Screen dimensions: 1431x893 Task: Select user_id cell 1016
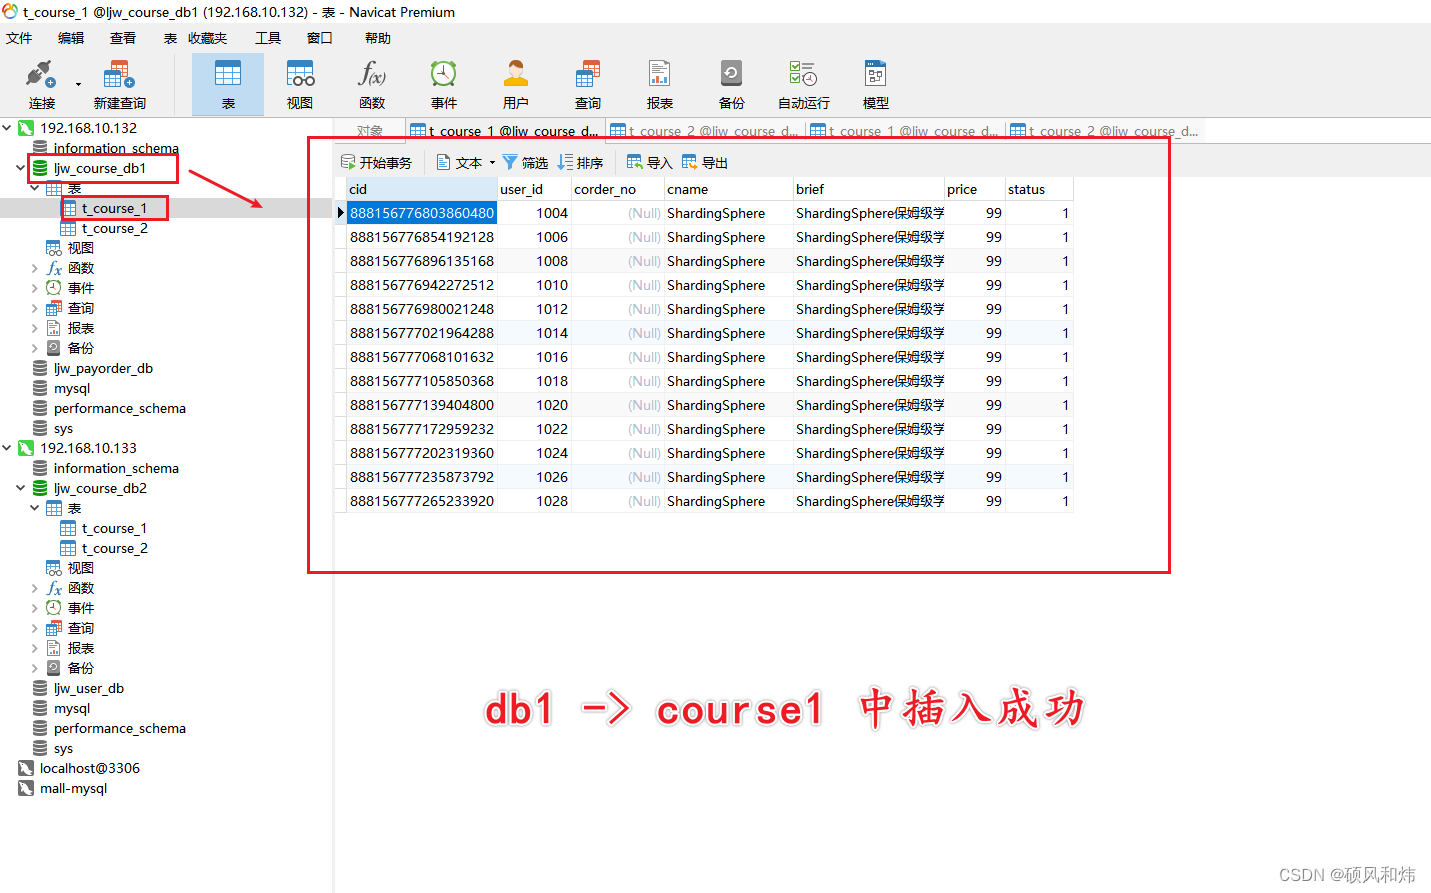coord(534,357)
